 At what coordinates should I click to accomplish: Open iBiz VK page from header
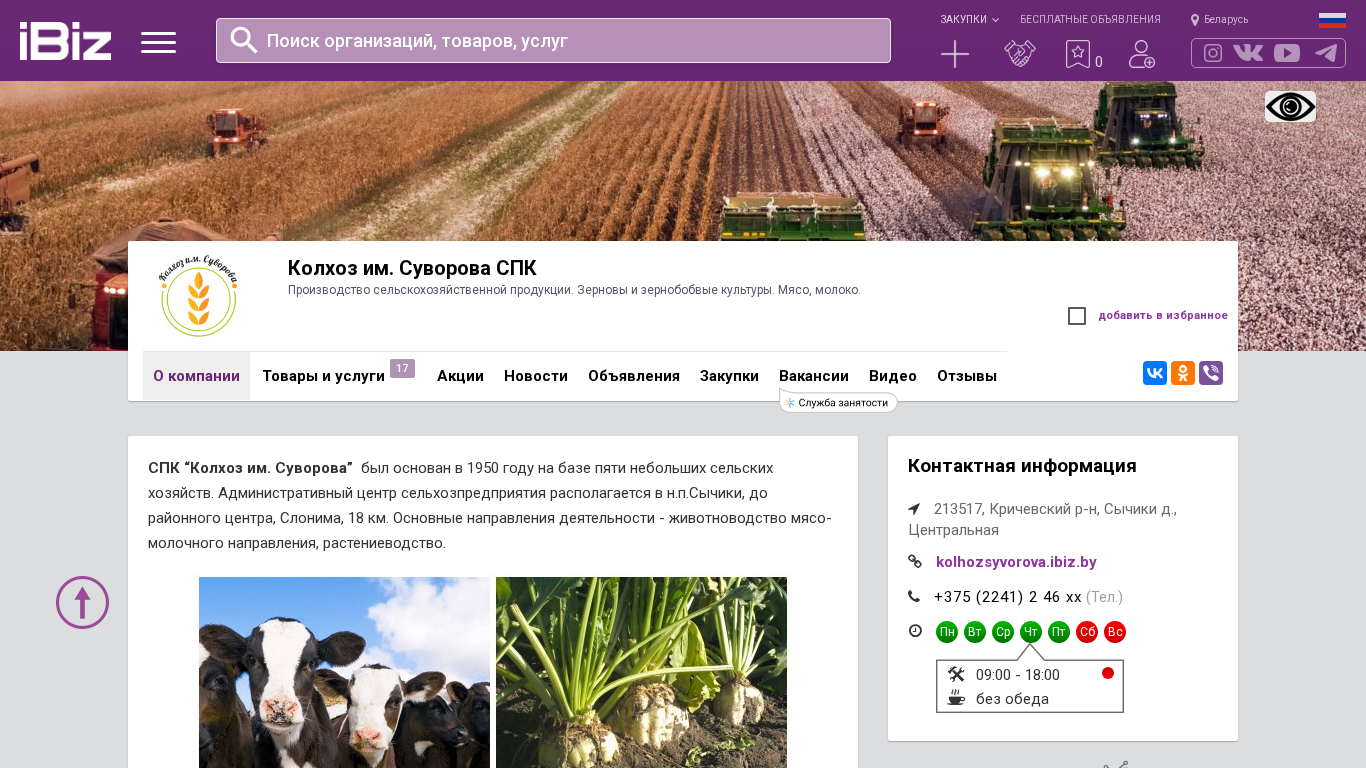[1248, 53]
